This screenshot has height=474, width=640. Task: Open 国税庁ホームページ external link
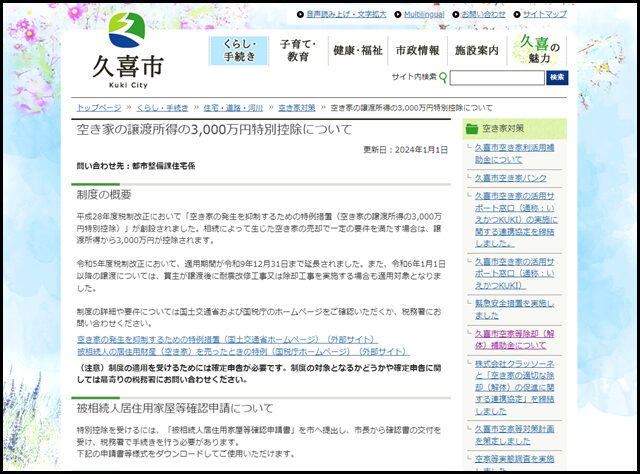pyautogui.click(x=243, y=352)
